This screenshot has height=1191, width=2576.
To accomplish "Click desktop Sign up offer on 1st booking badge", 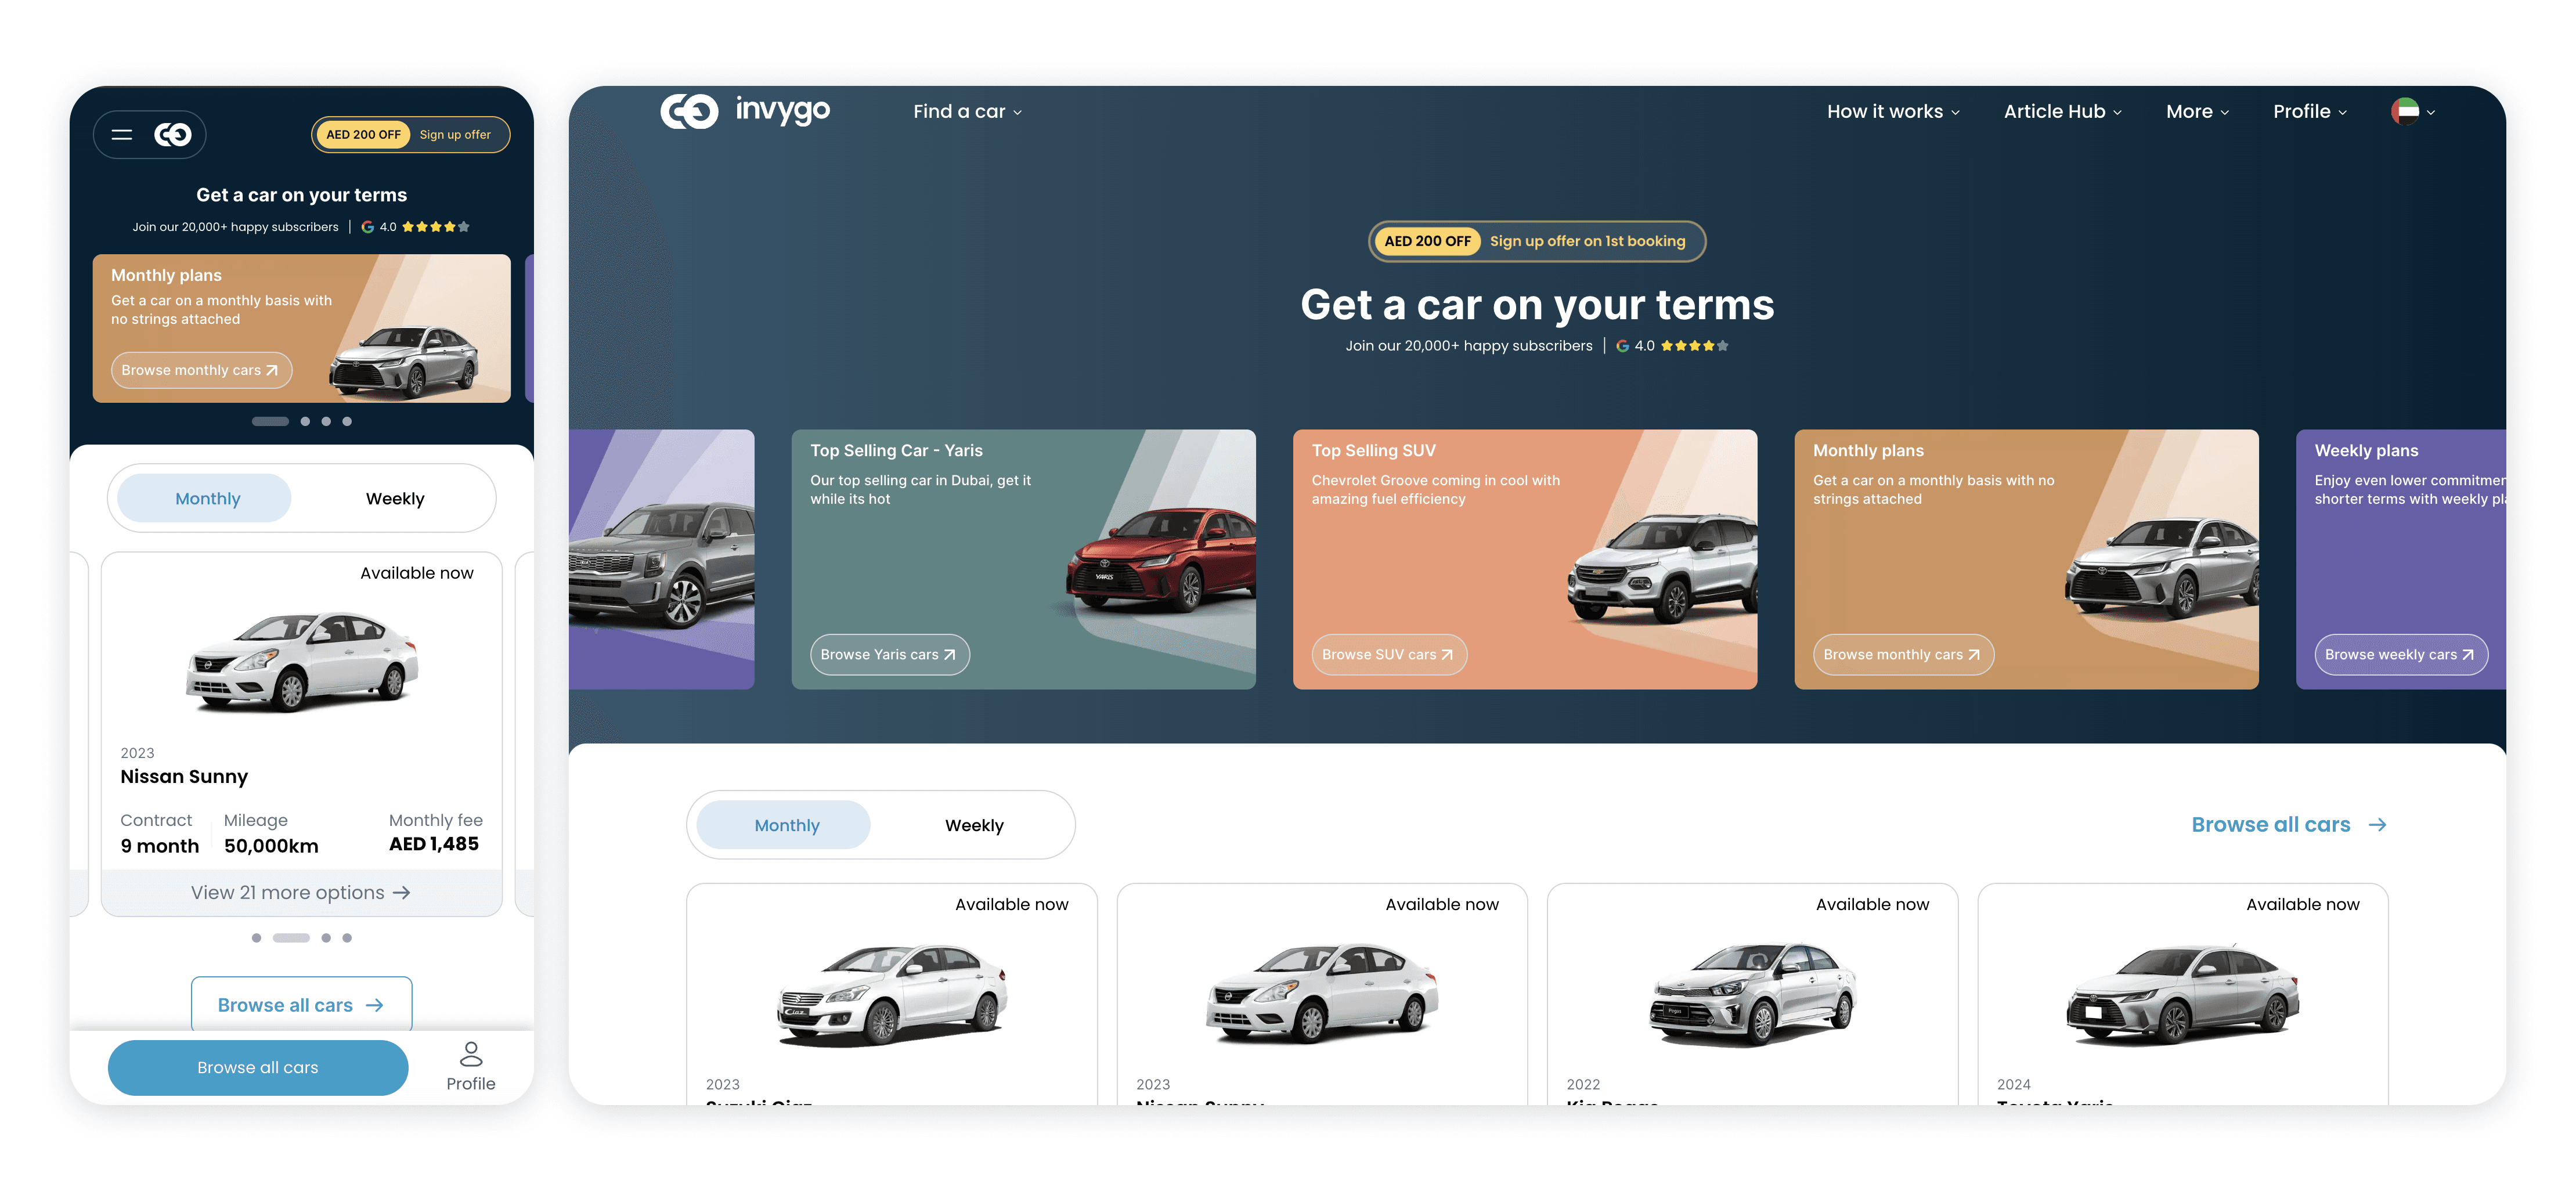I will [x=1537, y=241].
